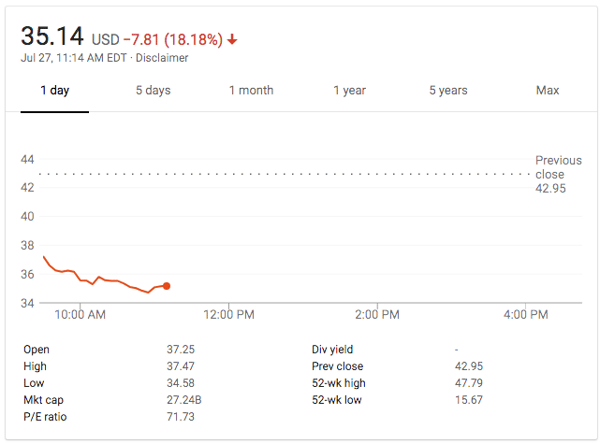The width and height of the screenshot is (600, 444).
Task: Switch to the 5 years tab
Action: click(448, 91)
